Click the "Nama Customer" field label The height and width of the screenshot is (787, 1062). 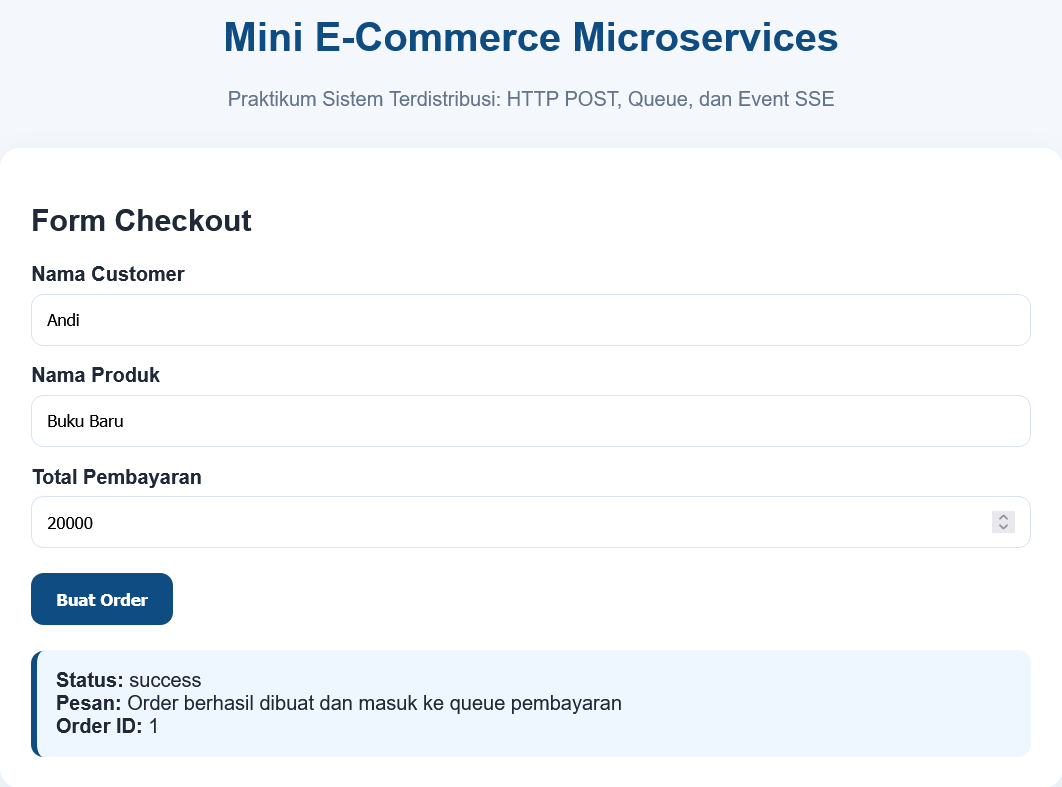tap(108, 274)
